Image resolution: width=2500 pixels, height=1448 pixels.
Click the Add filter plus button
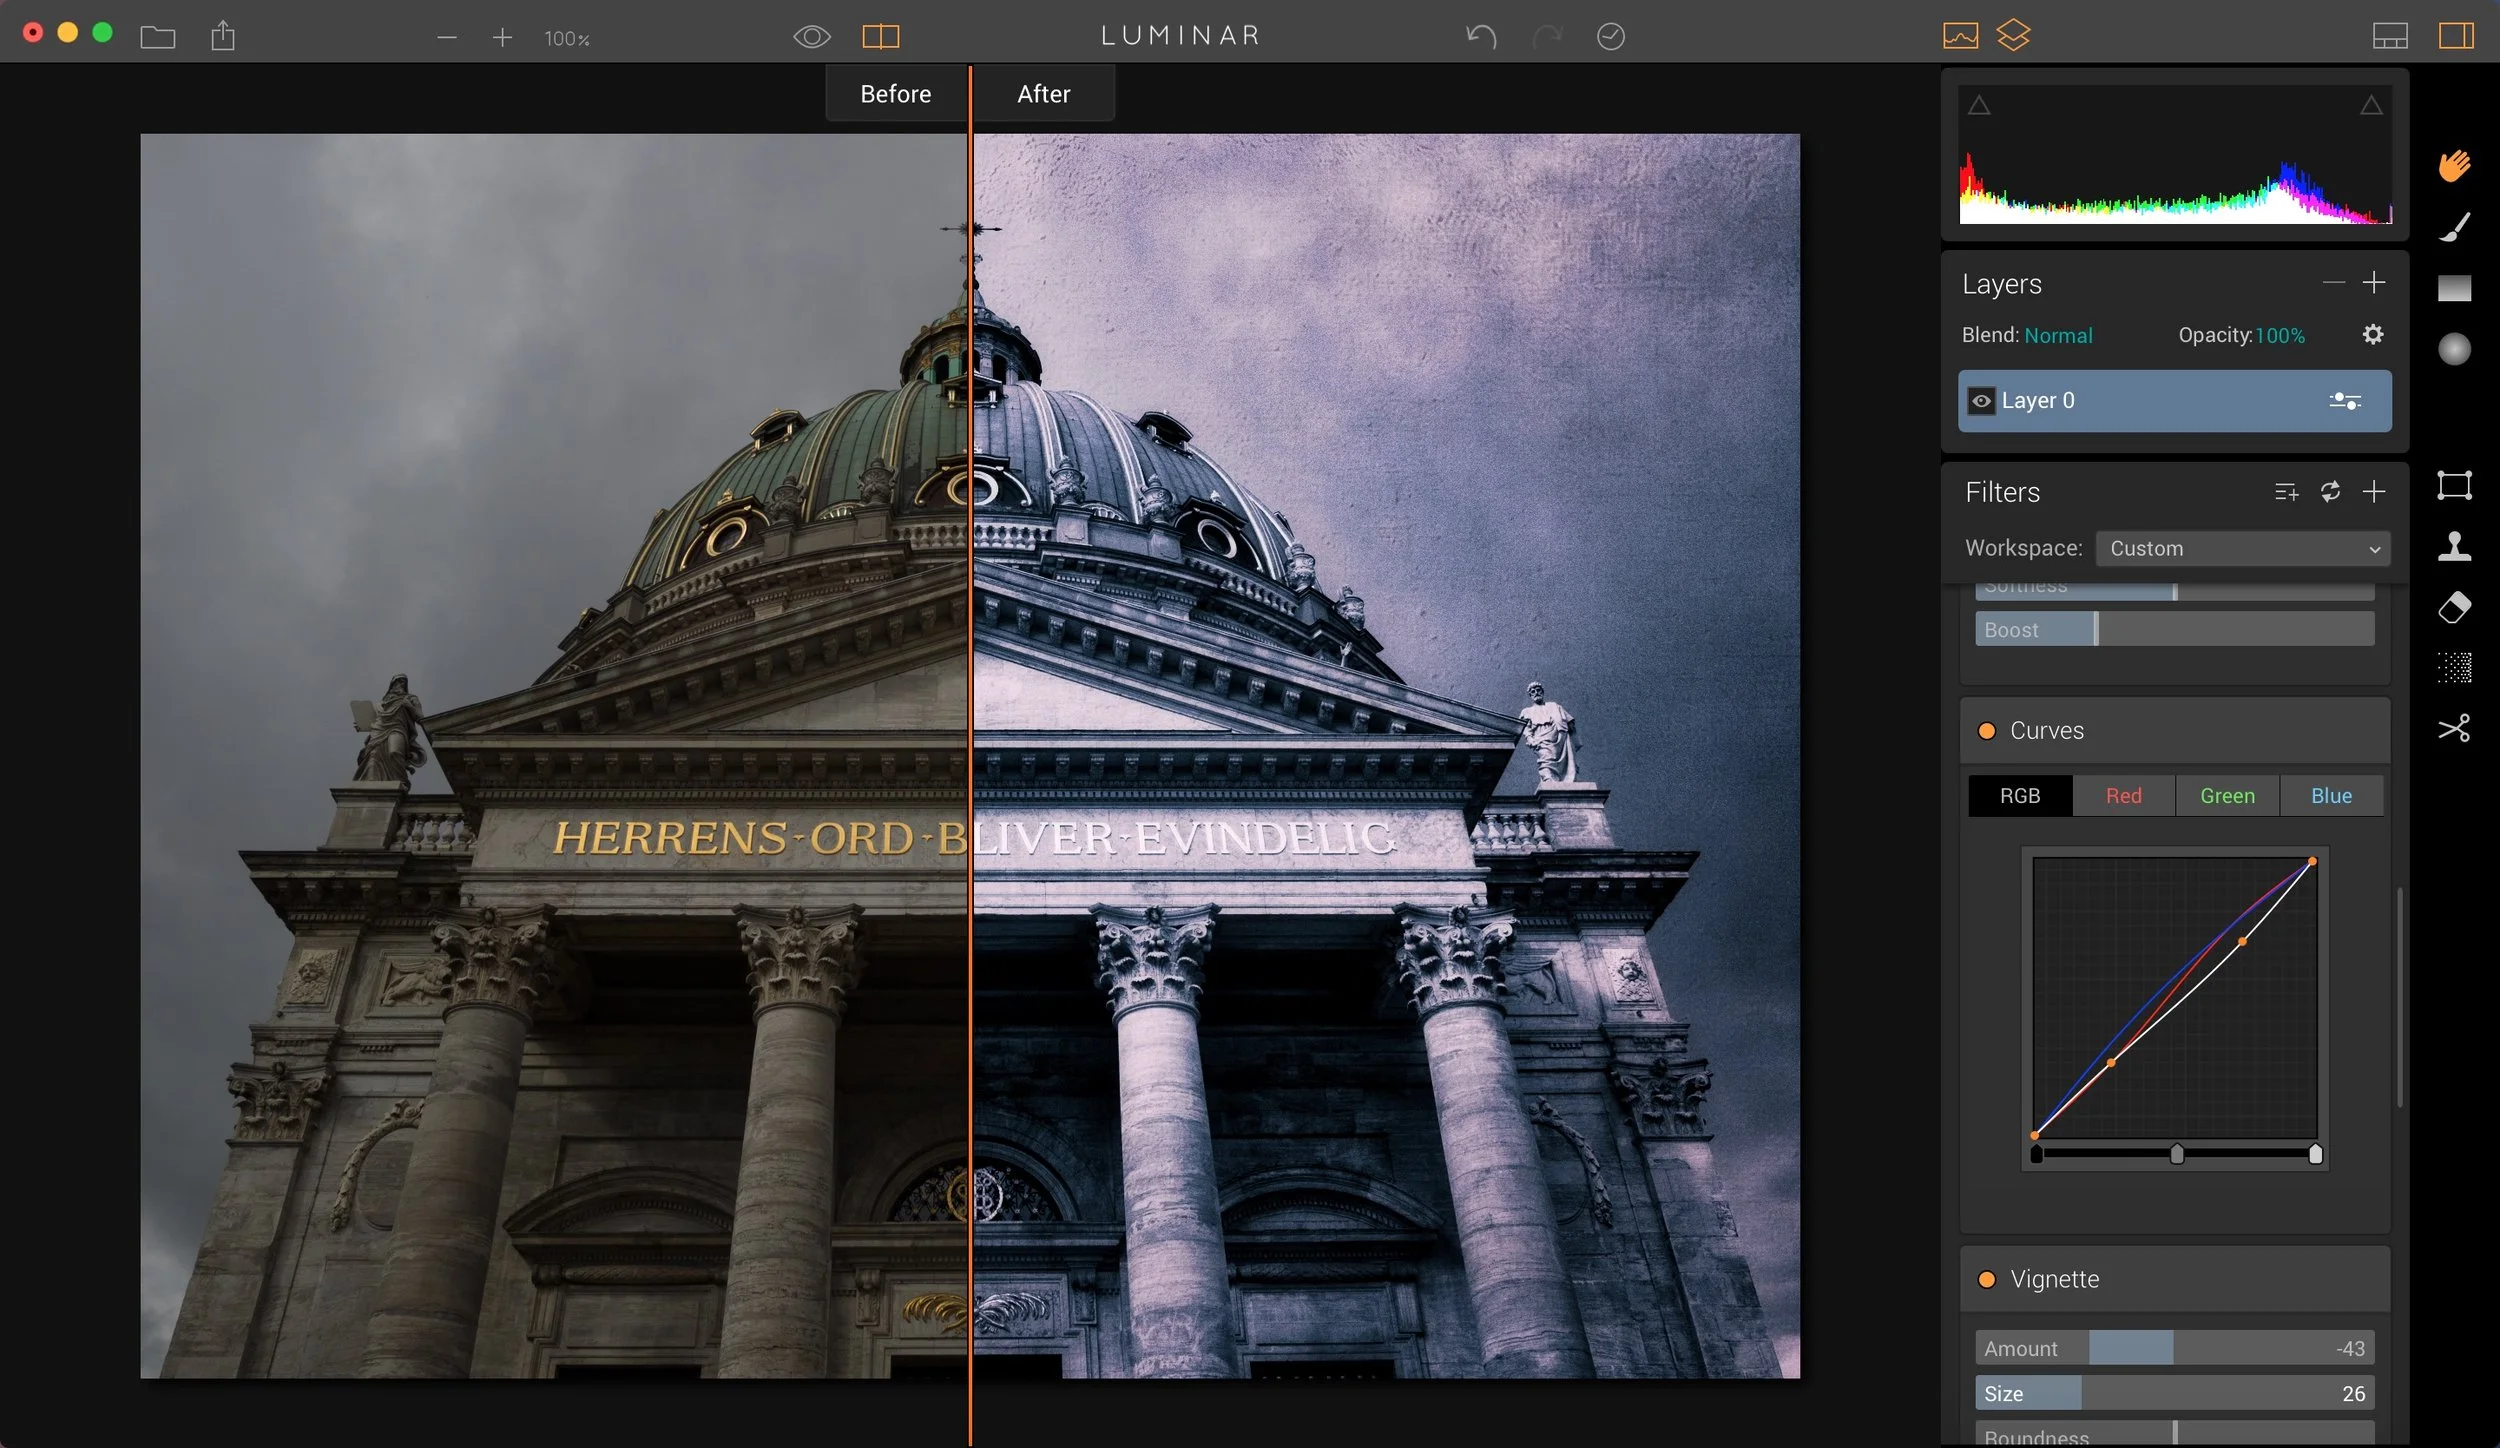(2373, 491)
